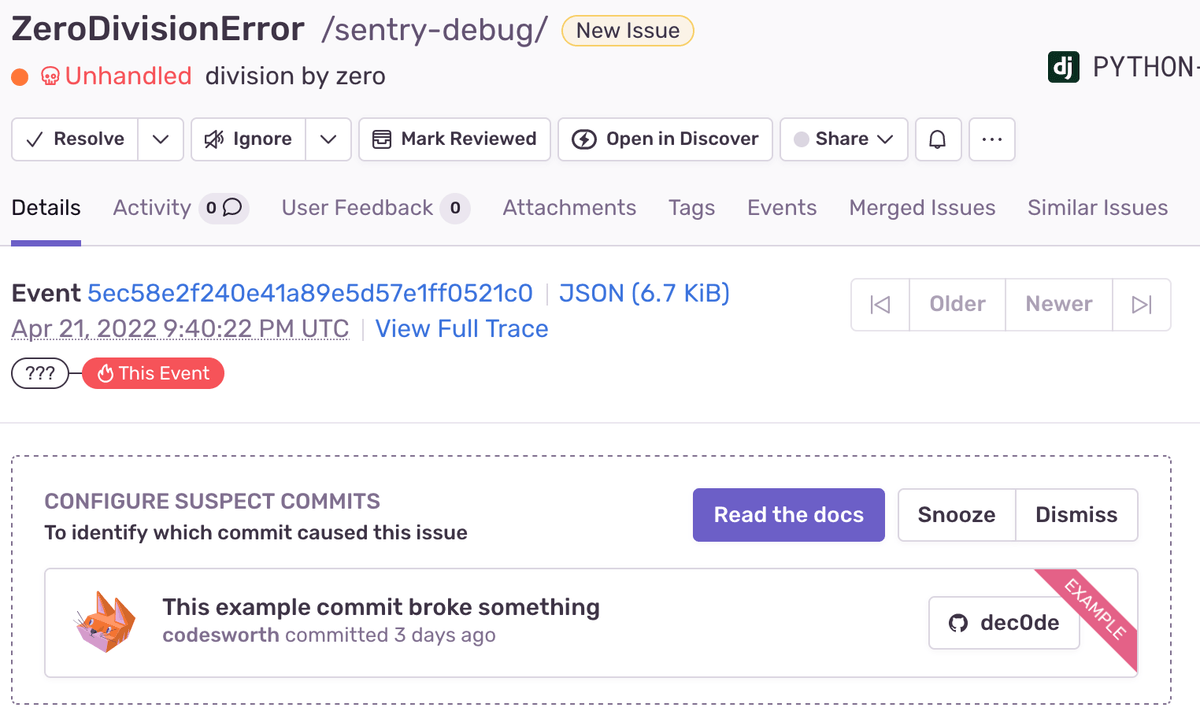Open the Tags tab
Image resolution: width=1200 pixels, height=715 pixels.
click(x=691, y=208)
